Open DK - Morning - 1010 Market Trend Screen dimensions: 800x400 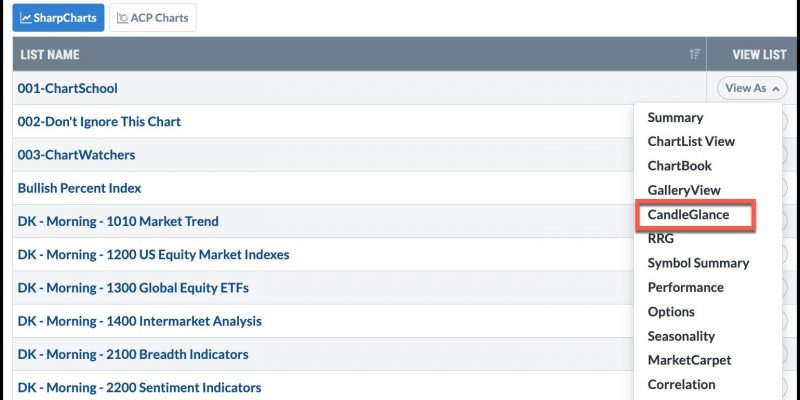118,221
